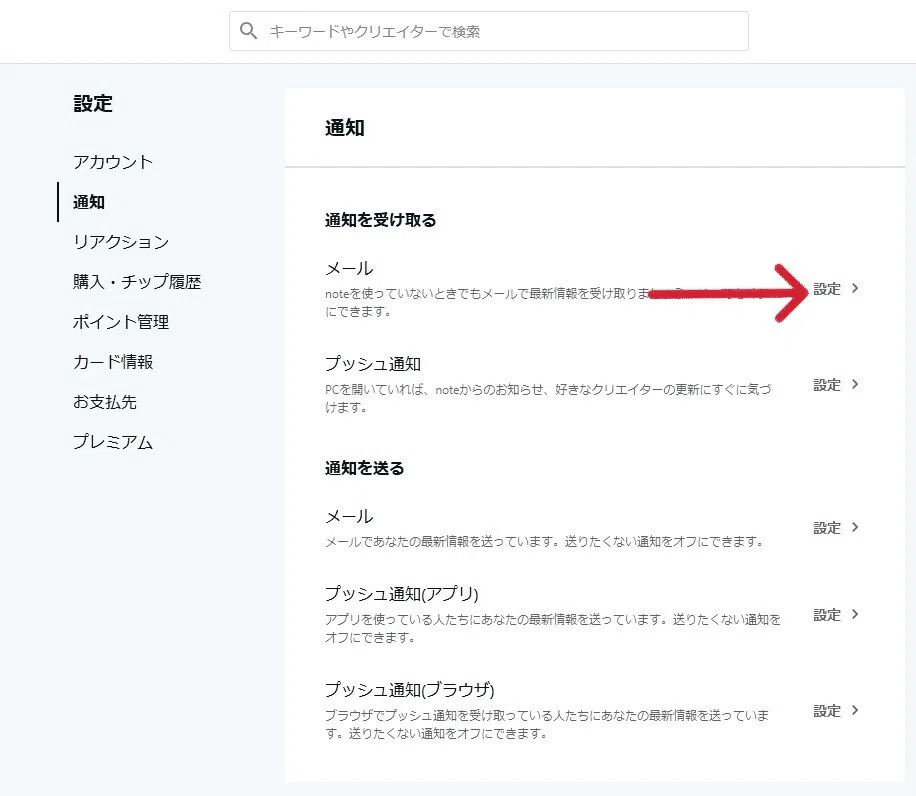Open ポイント管理 in sidebar
916x796 pixels.
121,322
